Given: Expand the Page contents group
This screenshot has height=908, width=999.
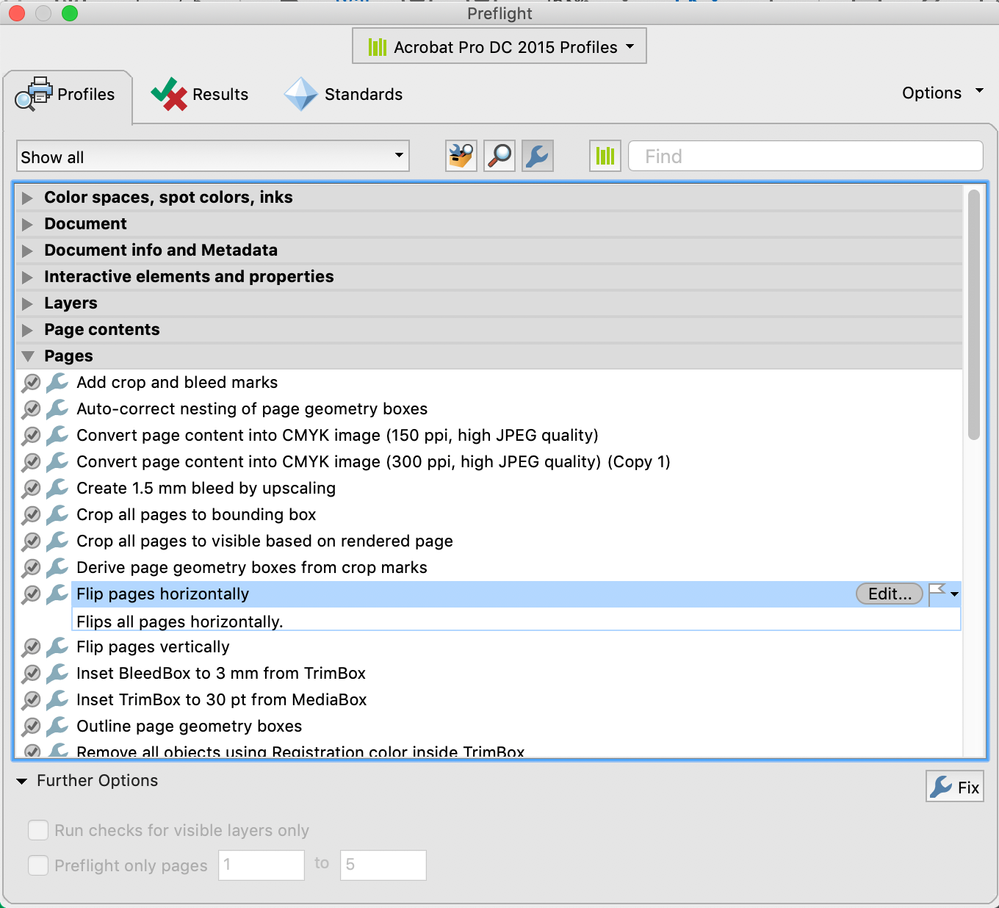Looking at the screenshot, I should coord(27,329).
